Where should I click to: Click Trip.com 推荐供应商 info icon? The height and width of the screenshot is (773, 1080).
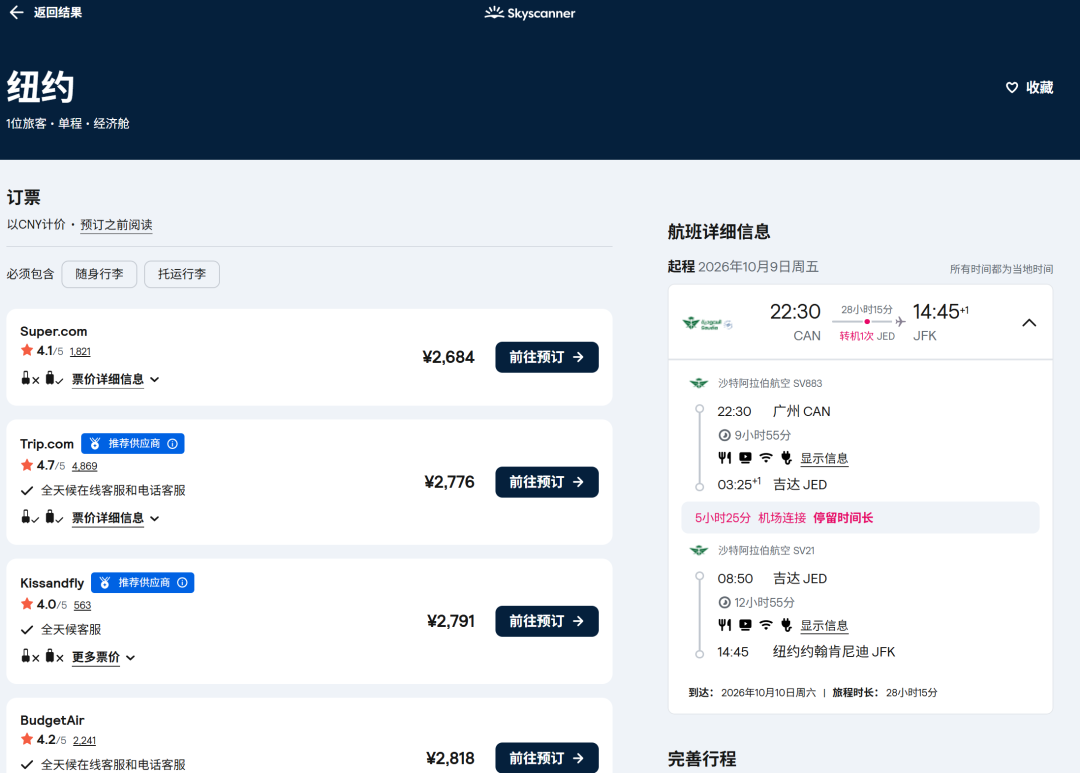[173, 444]
